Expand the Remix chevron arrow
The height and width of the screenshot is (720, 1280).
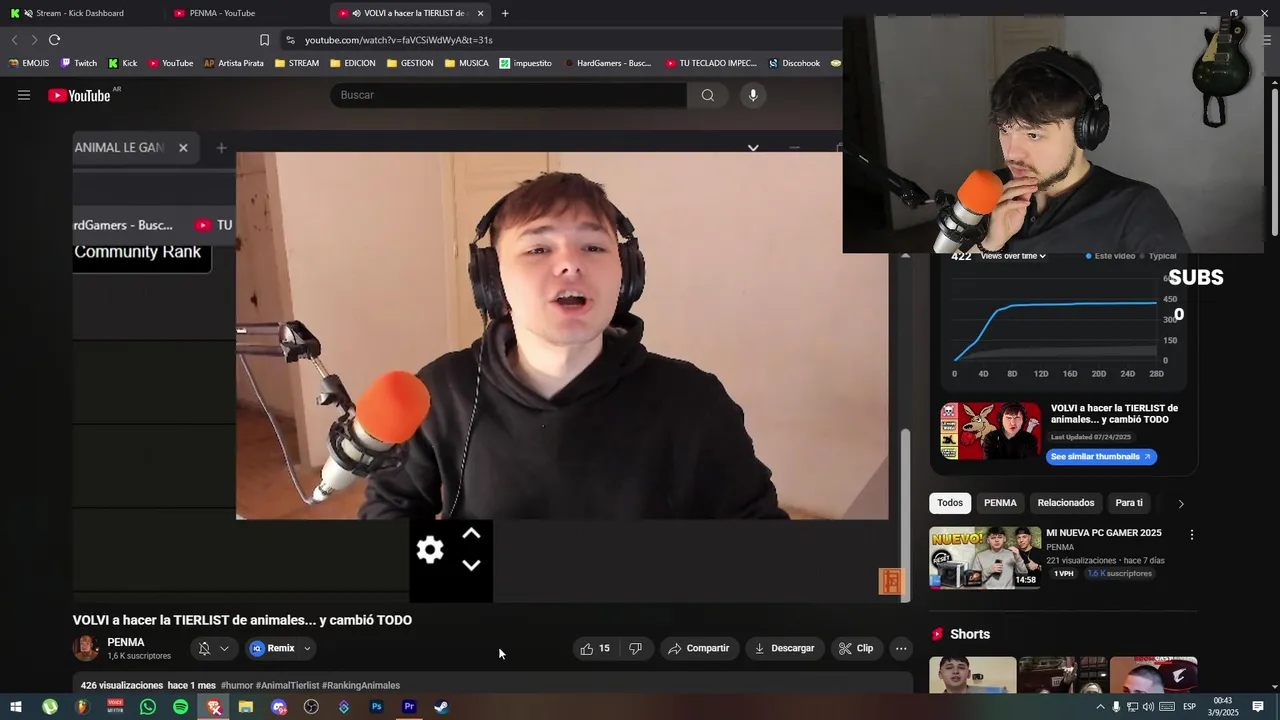click(x=307, y=648)
